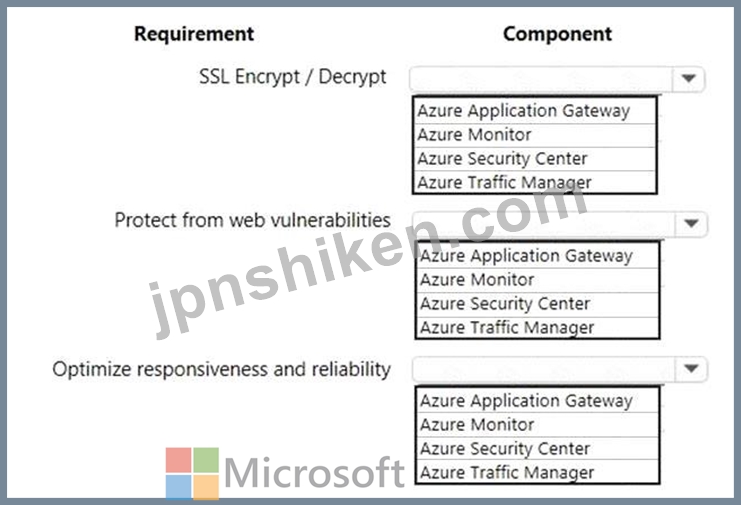The height and width of the screenshot is (505, 741).
Task: Select Azure Traffic Manager for web vulnerabilities protection
Action: pos(537,327)
